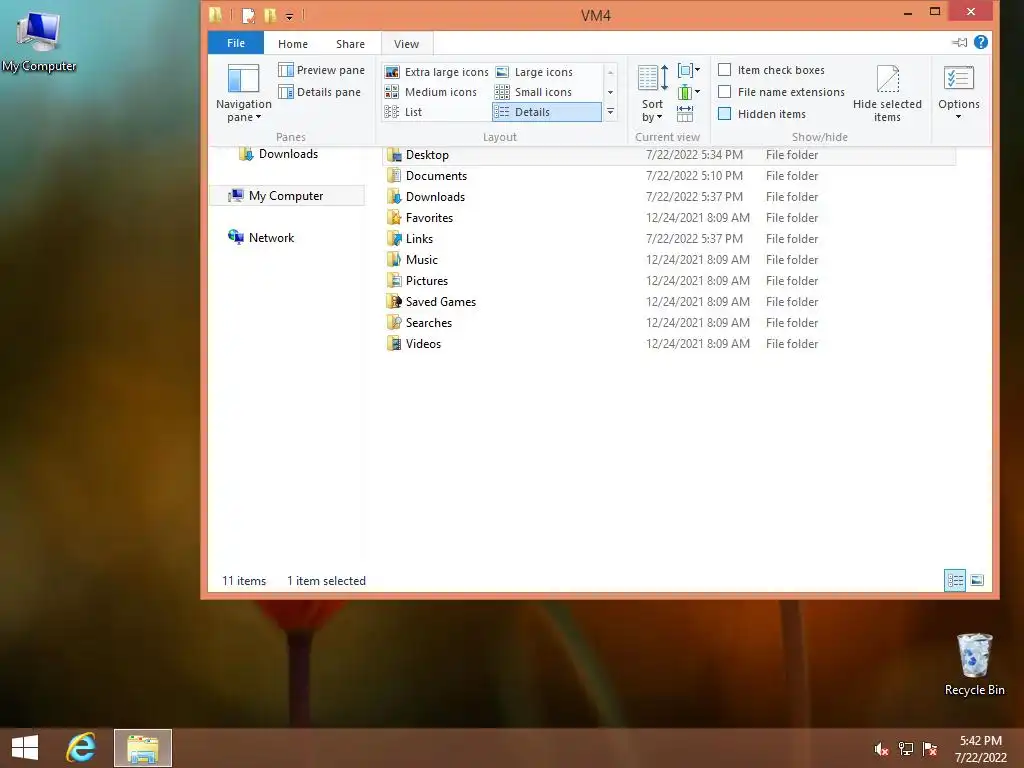Expand the Options dropdown arrow
The height and width of the screenshot is (768, 1024).
point(958,117)
